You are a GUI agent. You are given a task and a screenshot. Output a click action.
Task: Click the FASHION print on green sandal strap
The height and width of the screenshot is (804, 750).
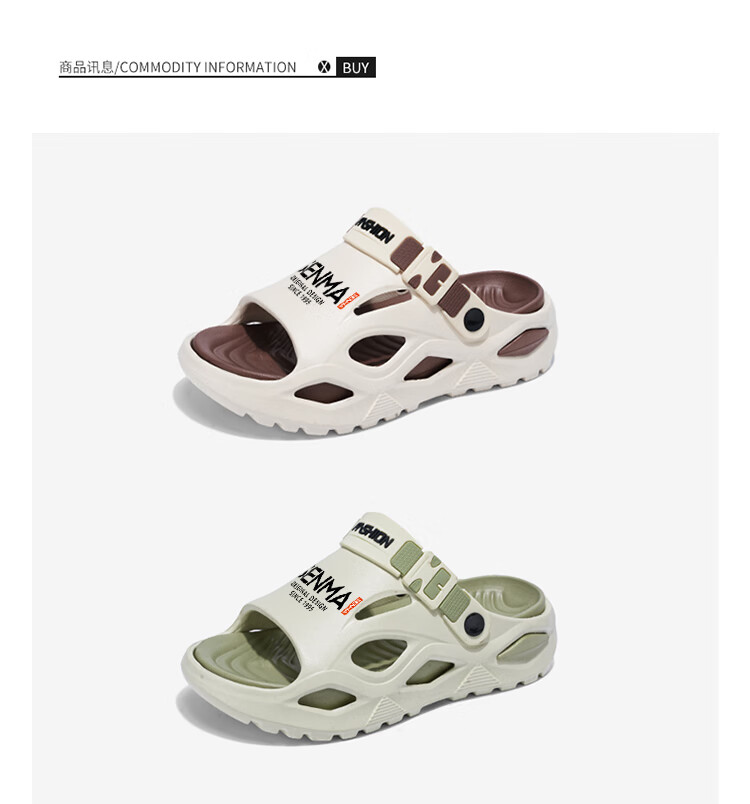pos(374,535)
